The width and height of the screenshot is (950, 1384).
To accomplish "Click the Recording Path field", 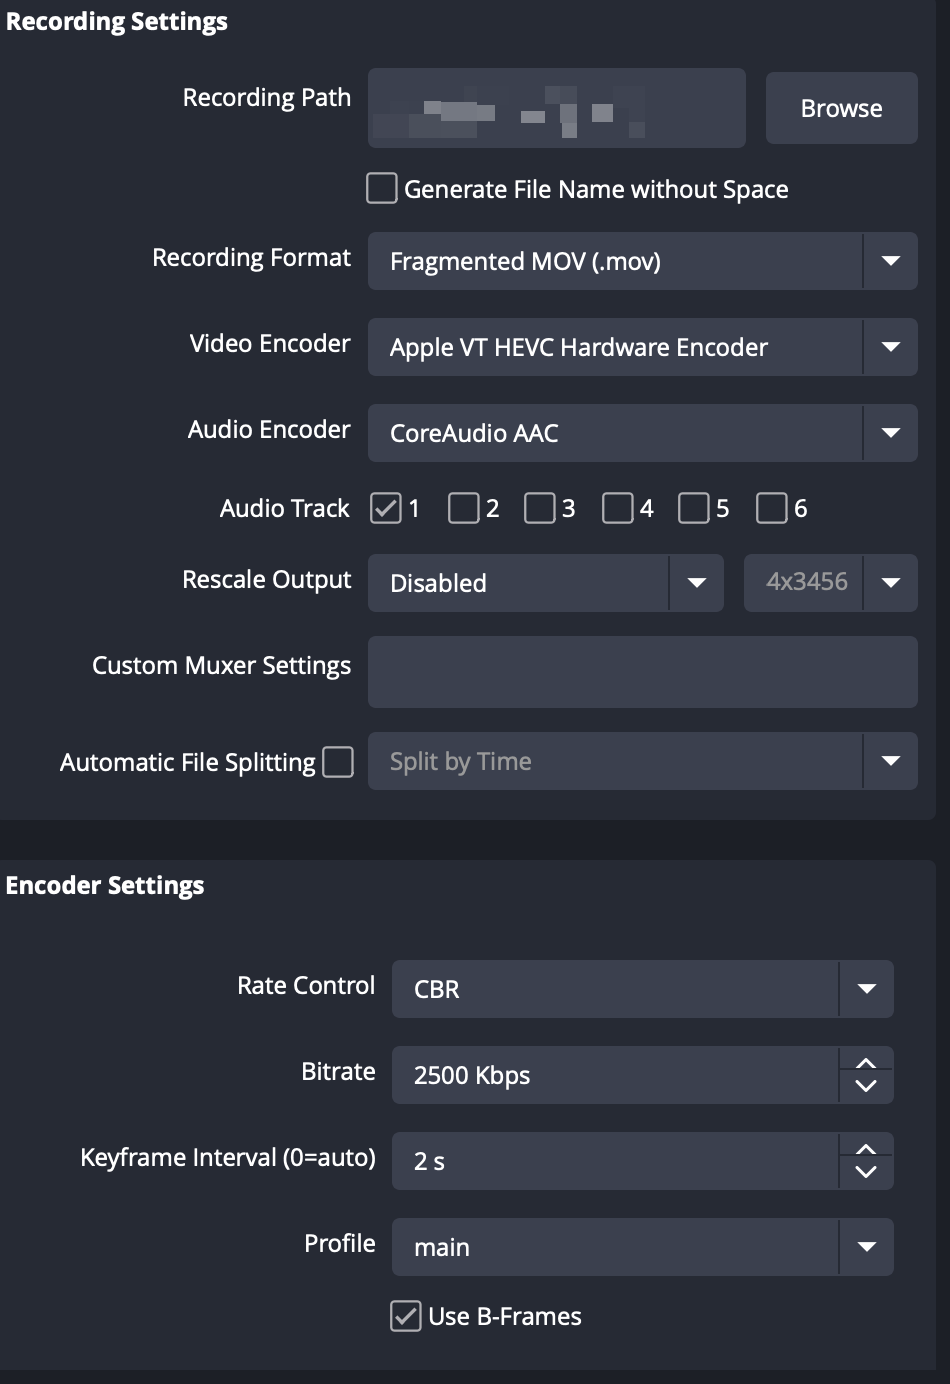I will (557, 108).
